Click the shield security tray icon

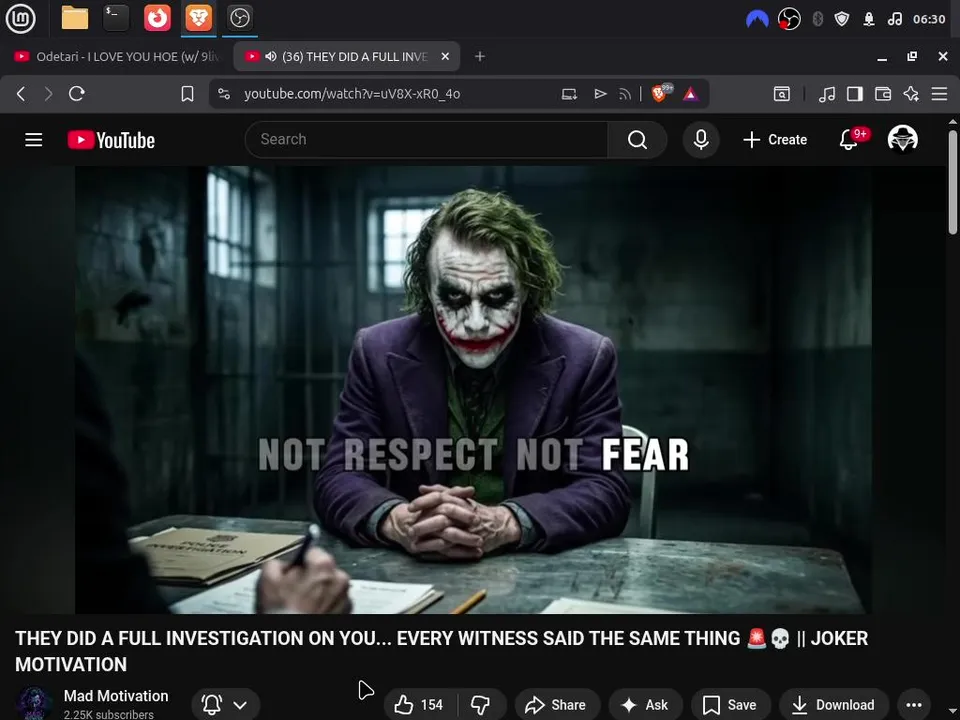click(842, 19)
